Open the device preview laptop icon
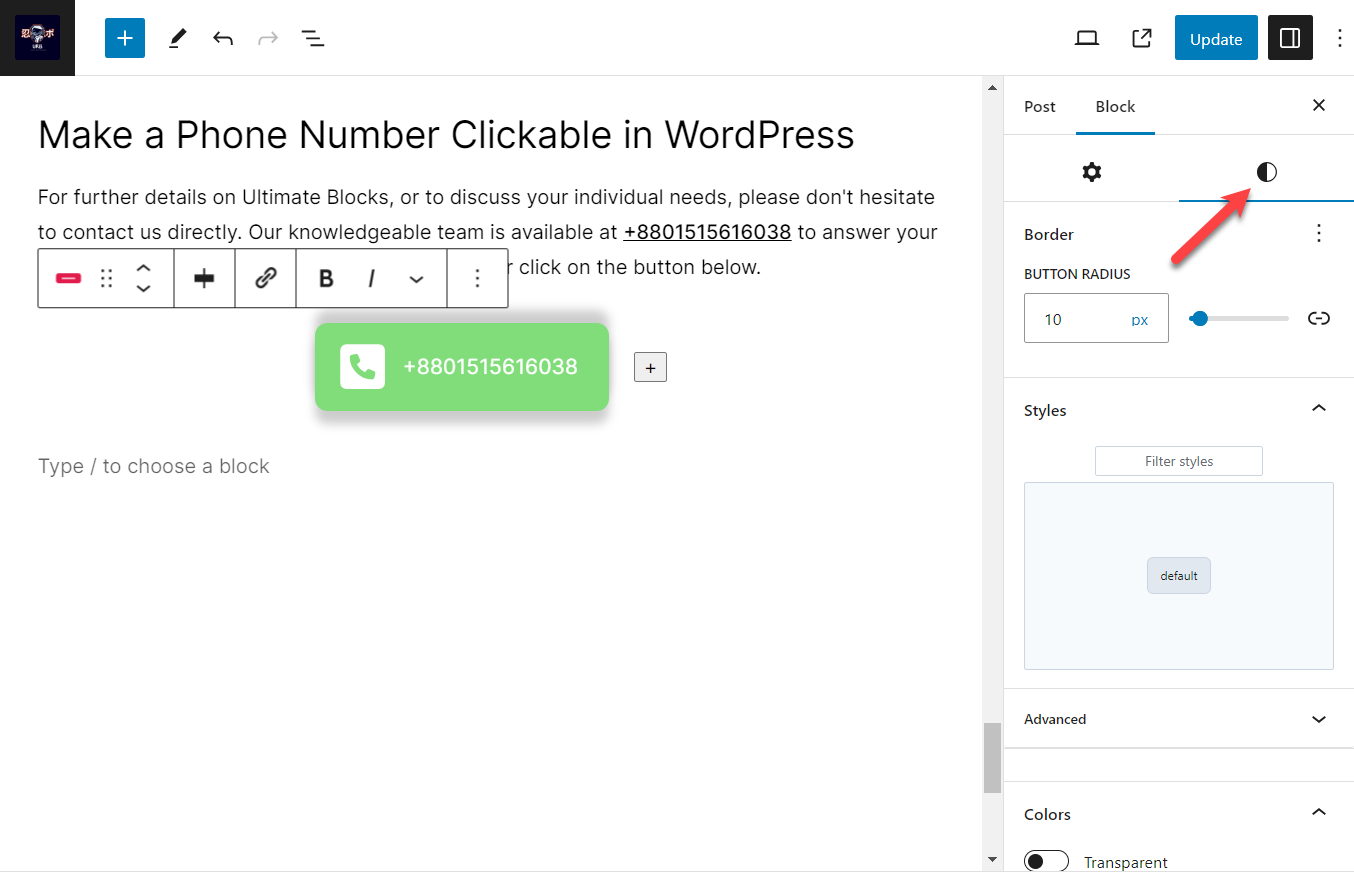 click(1087, 38)
